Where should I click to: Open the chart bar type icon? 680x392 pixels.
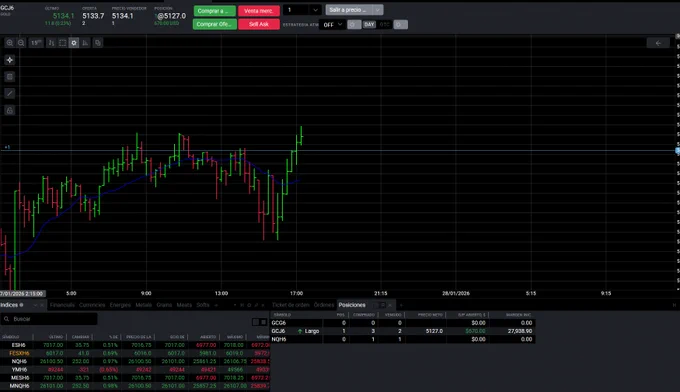pos(51,42)
